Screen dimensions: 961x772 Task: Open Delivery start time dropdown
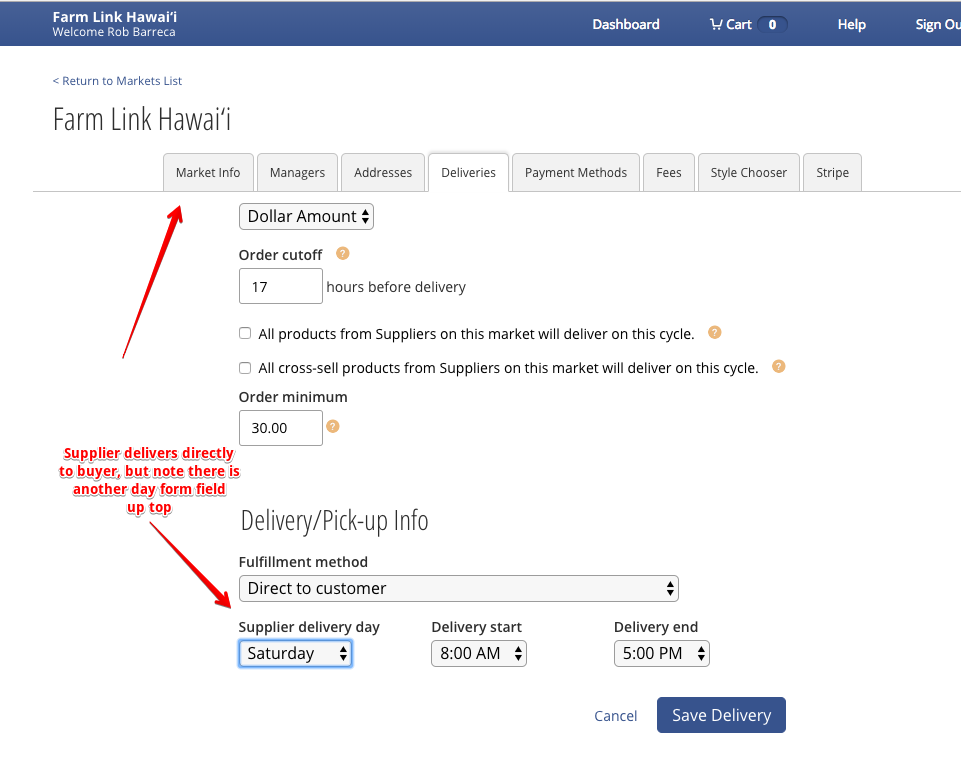click(x=479, y=654)
